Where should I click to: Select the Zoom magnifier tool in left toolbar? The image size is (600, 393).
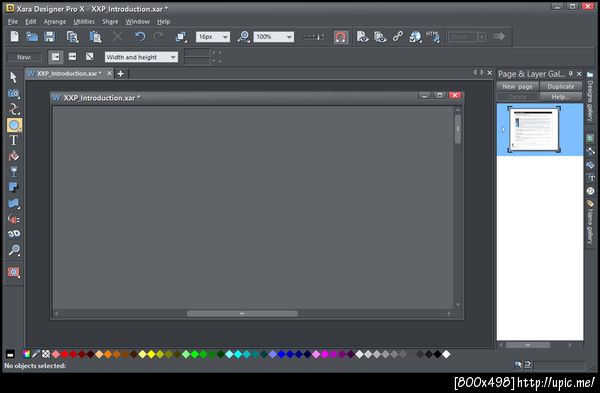14,250
